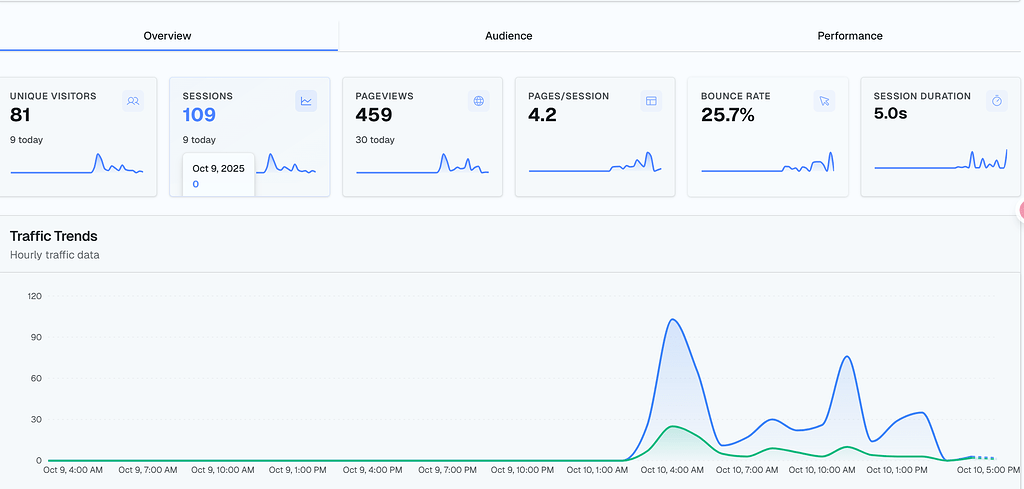Click the BOUNCE RATE card label

[x=735, y=96]
